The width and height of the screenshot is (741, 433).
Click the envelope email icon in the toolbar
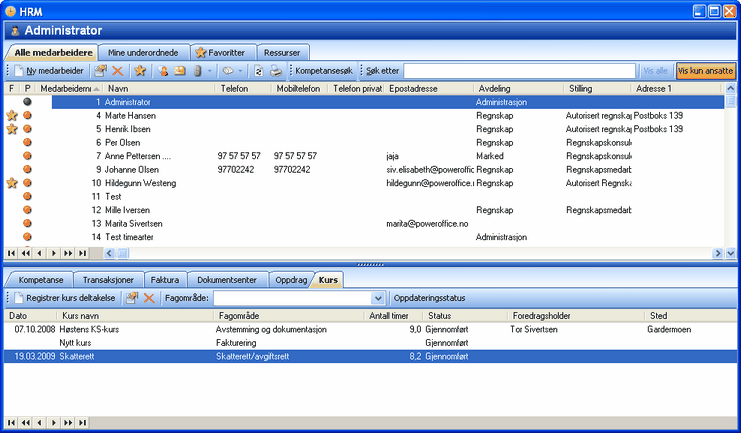[180, 71]
